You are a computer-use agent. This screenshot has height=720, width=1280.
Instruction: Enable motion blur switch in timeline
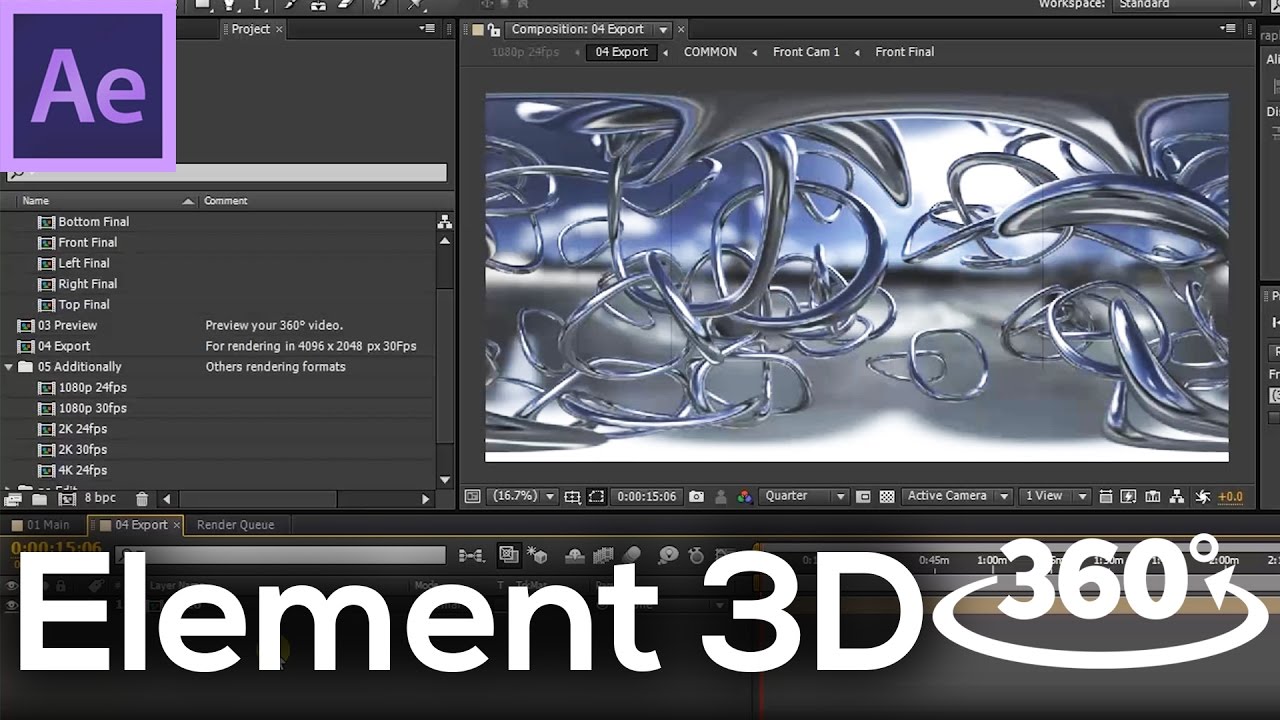pyautogui.click(x=630, y=555)
